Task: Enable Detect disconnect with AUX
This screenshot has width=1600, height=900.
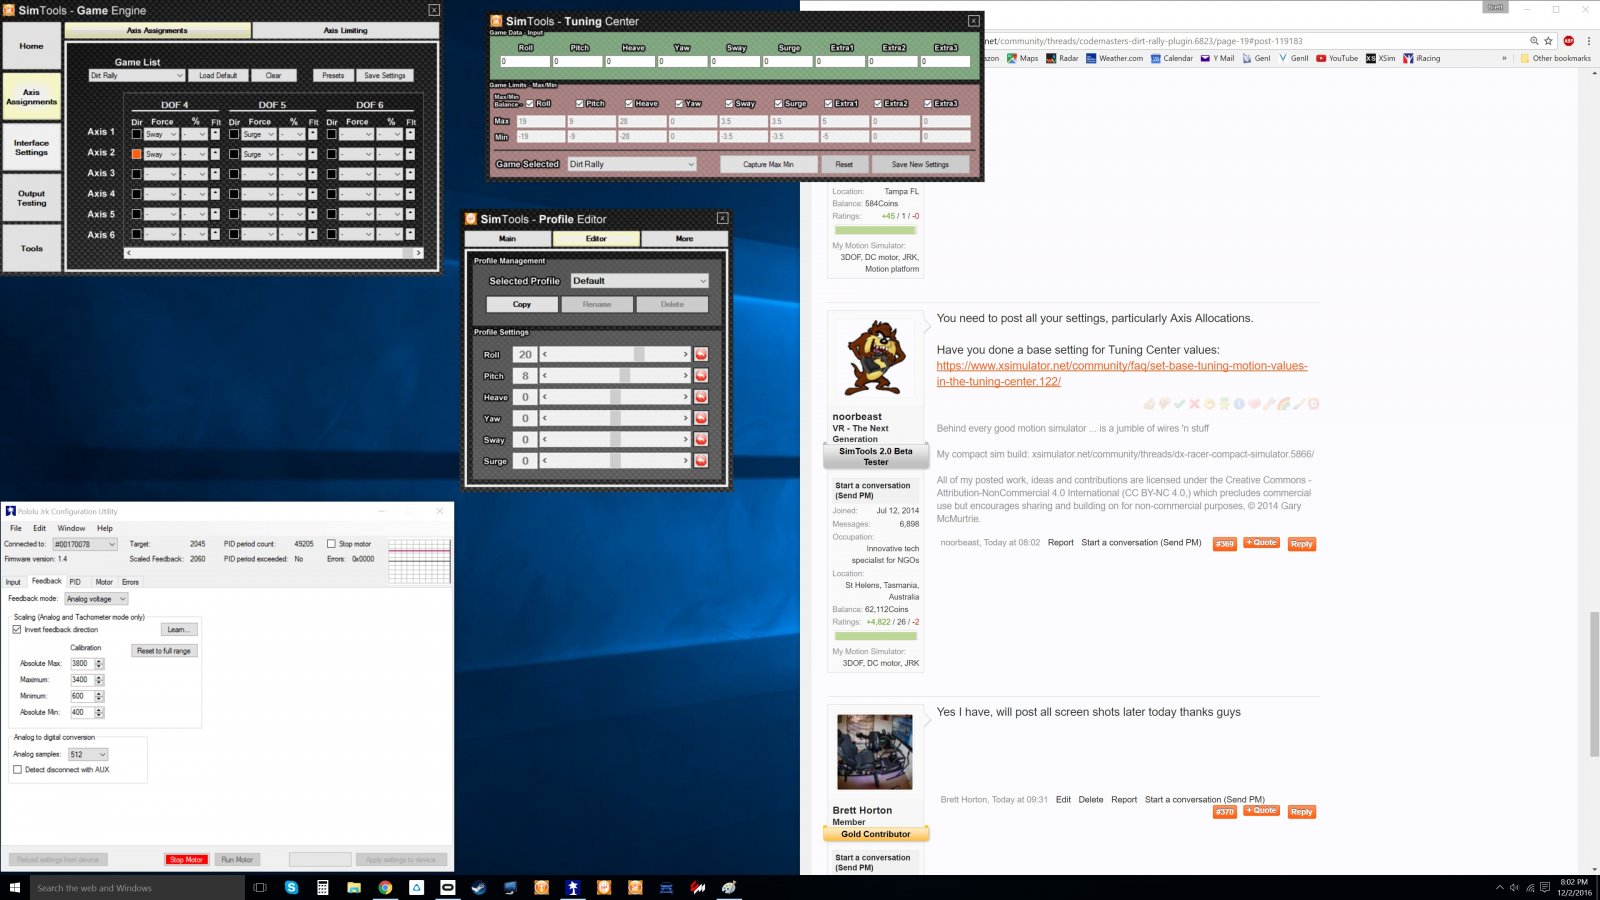Action: [x=17, y=770]
